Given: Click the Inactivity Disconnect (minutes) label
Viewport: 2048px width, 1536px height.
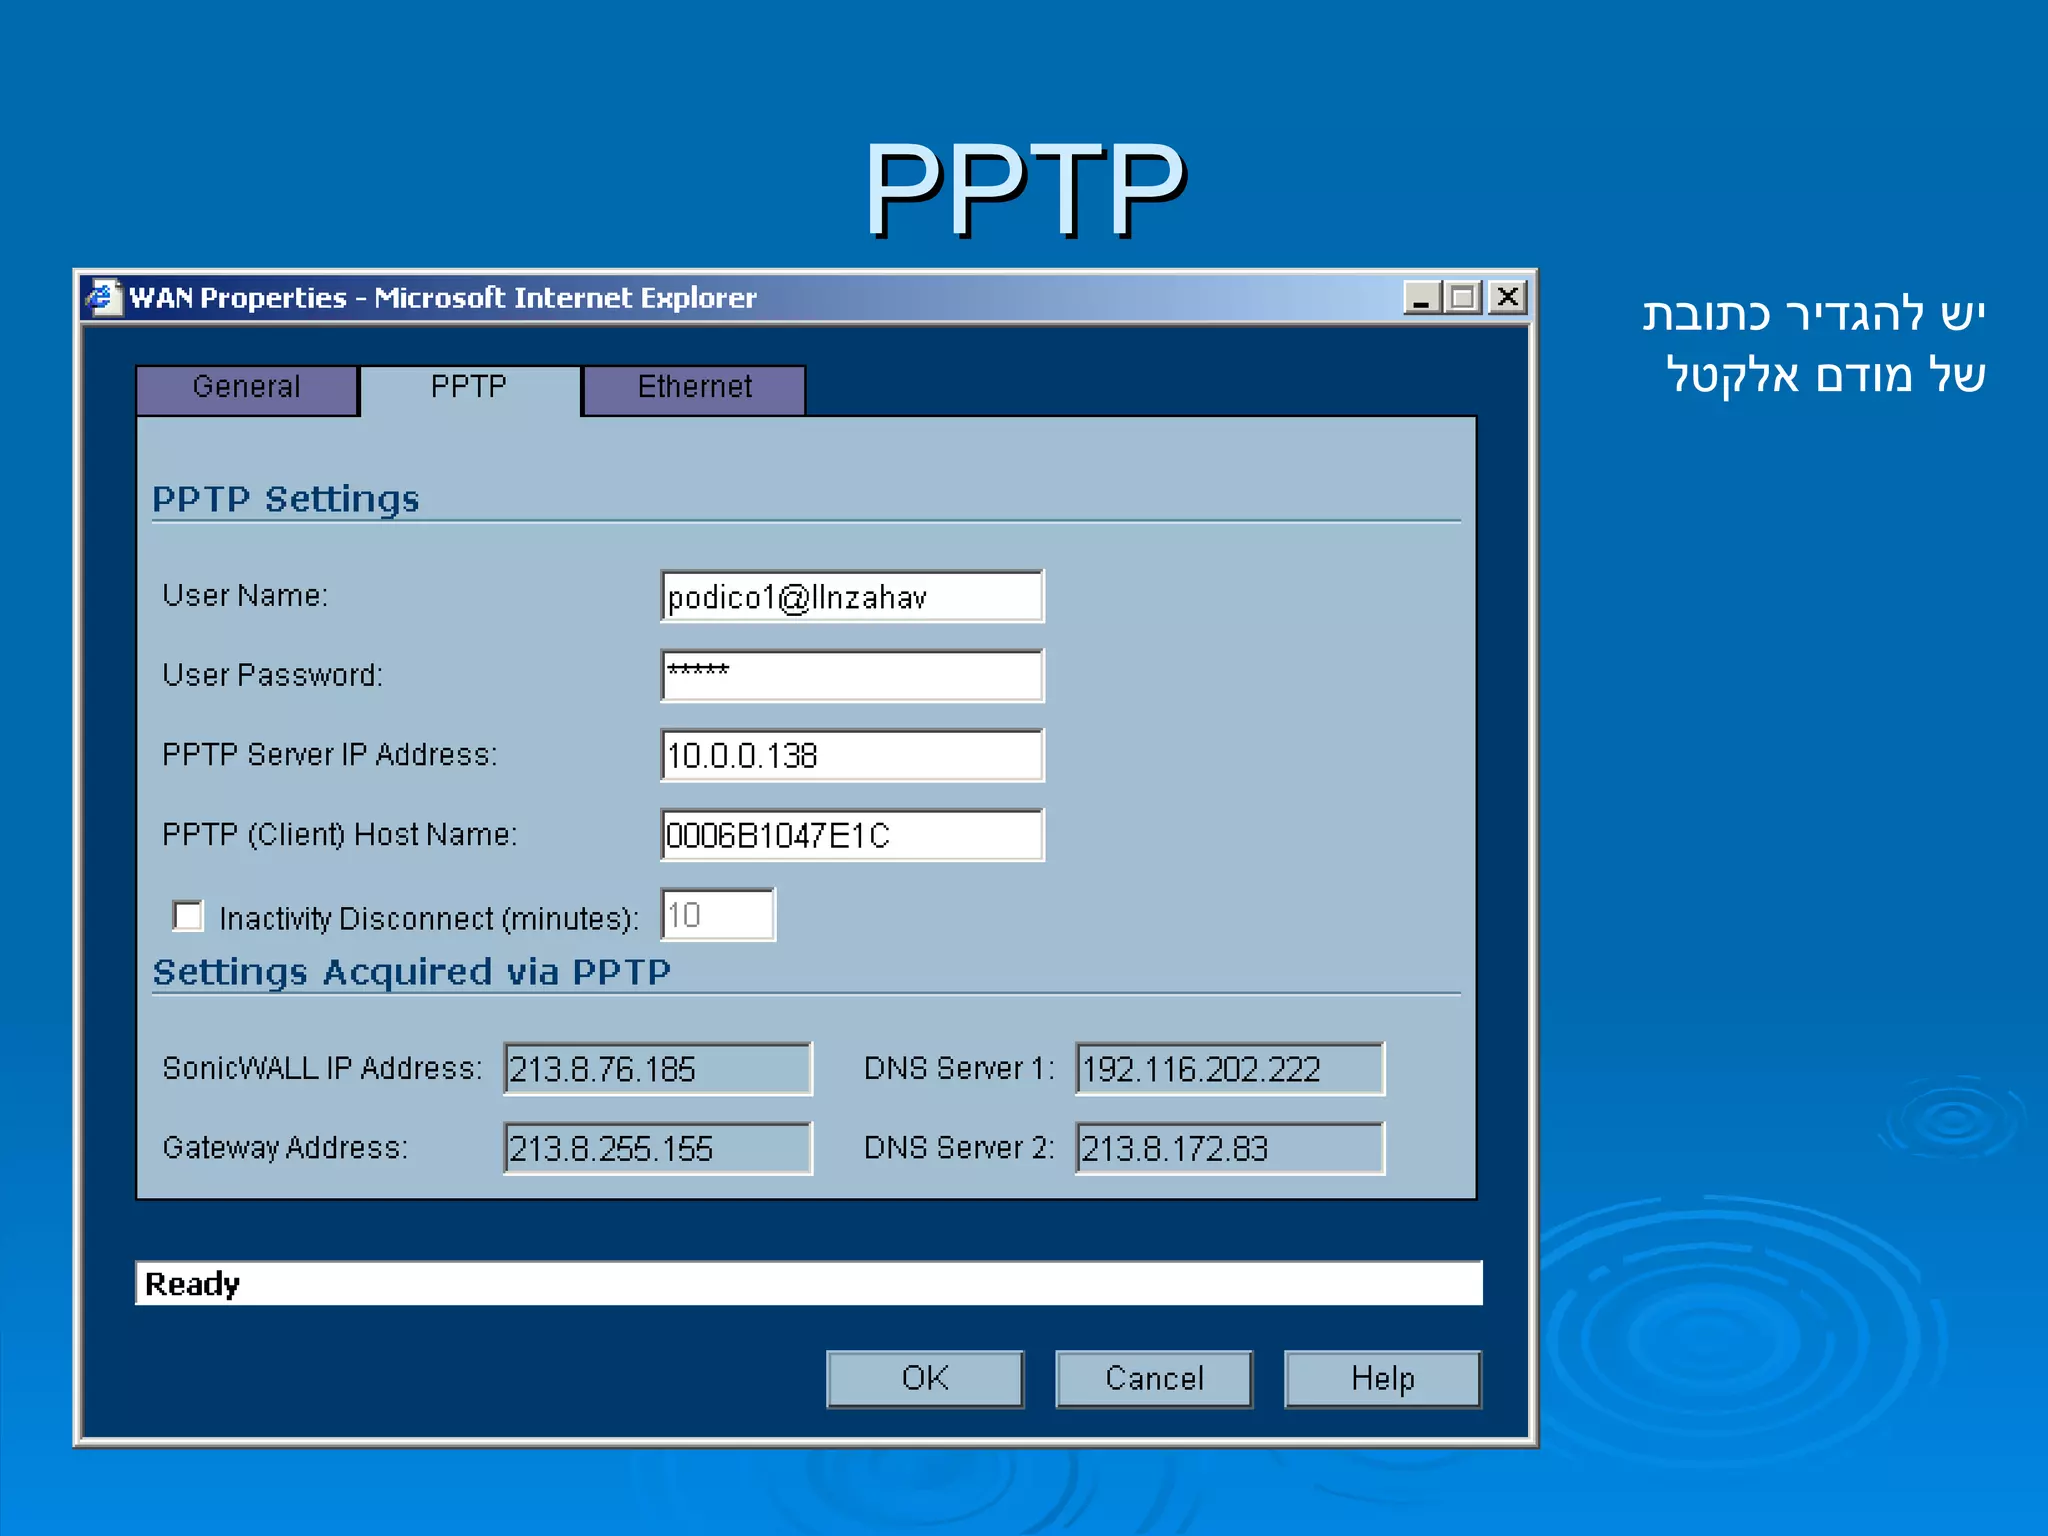Looking at the screenshot, I should [x=429, y=918].
